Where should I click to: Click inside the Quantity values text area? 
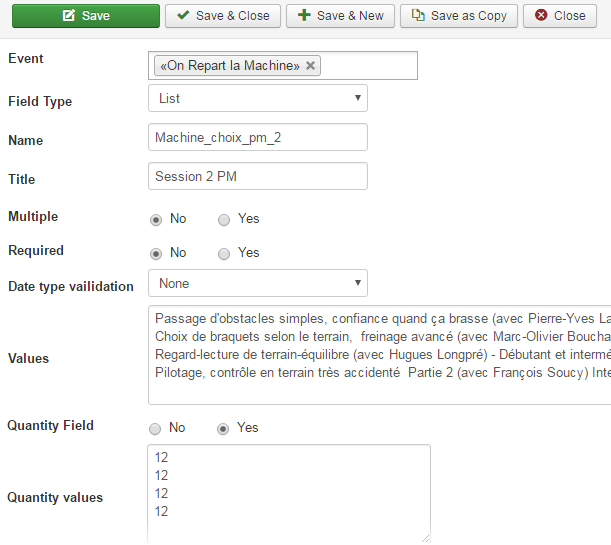coord(288,490)
